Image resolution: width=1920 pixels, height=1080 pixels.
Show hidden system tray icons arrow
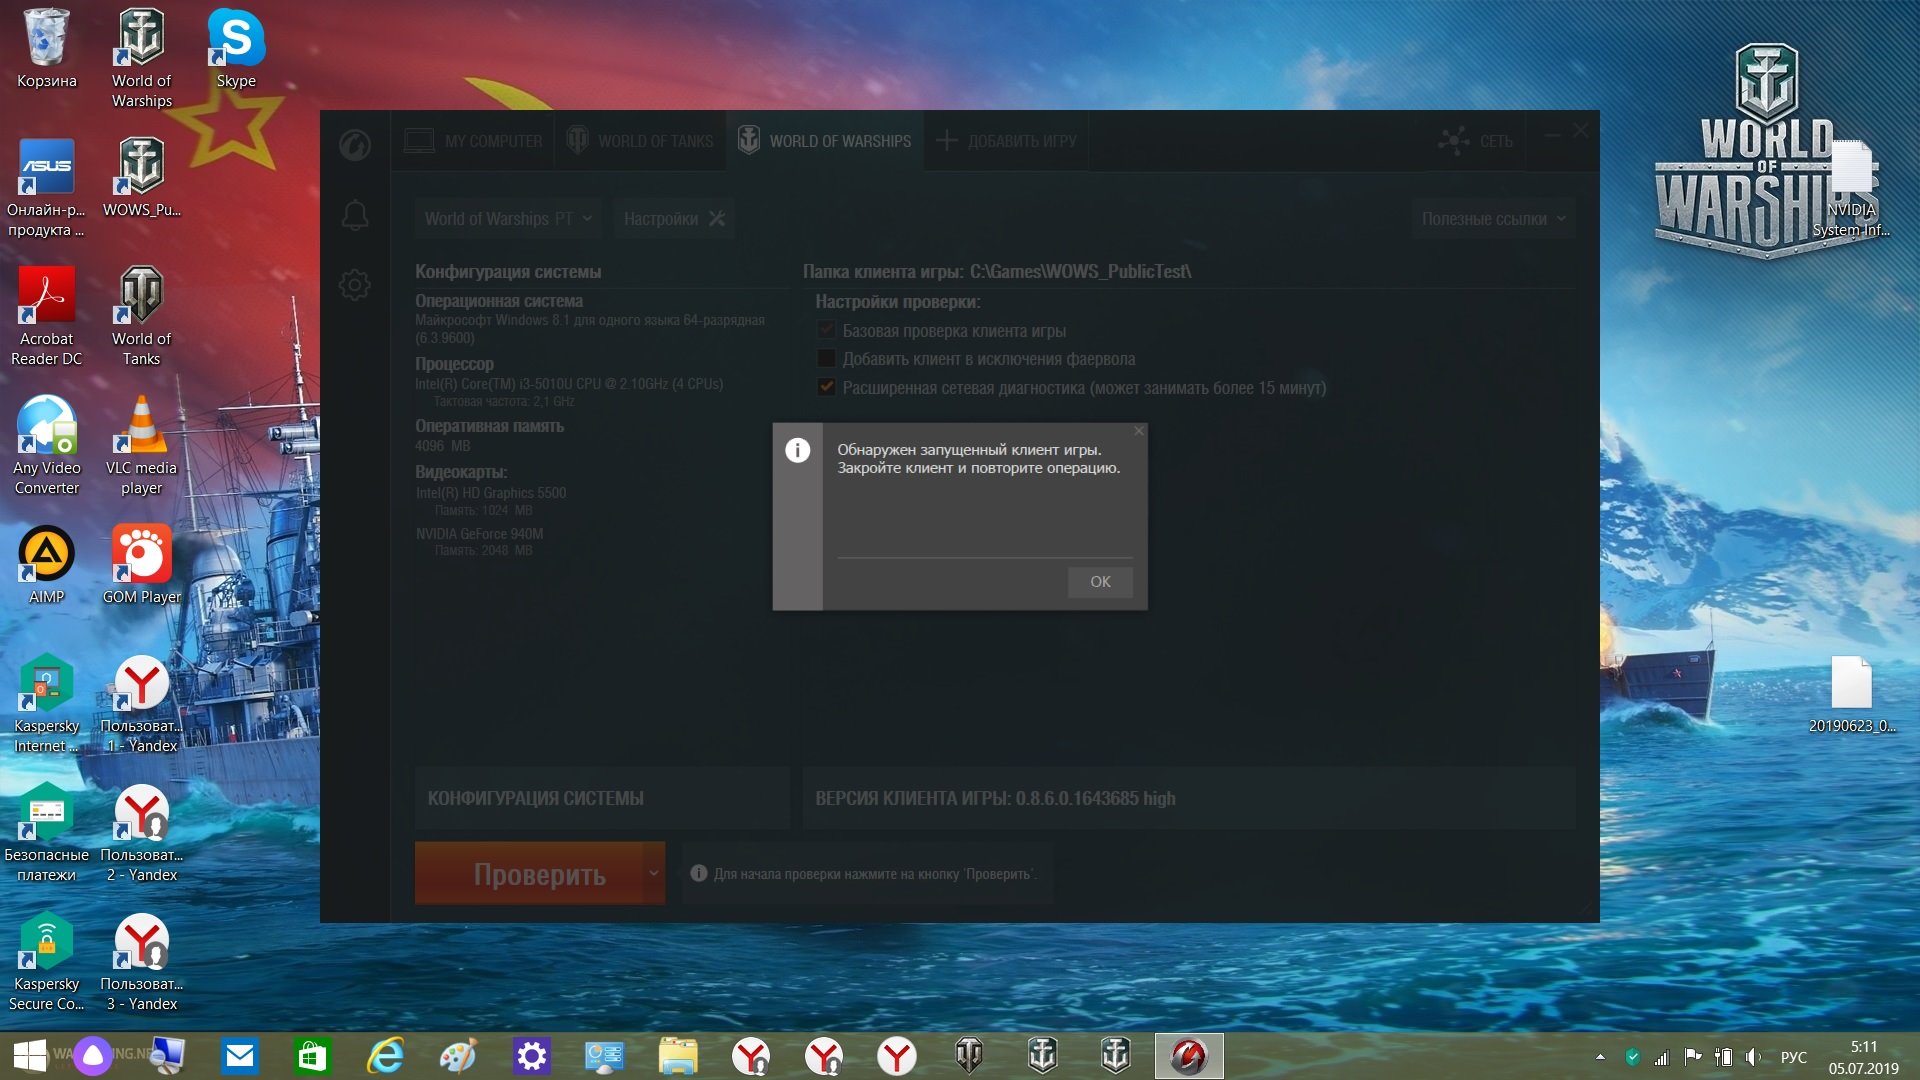tap(1600, 1057)
